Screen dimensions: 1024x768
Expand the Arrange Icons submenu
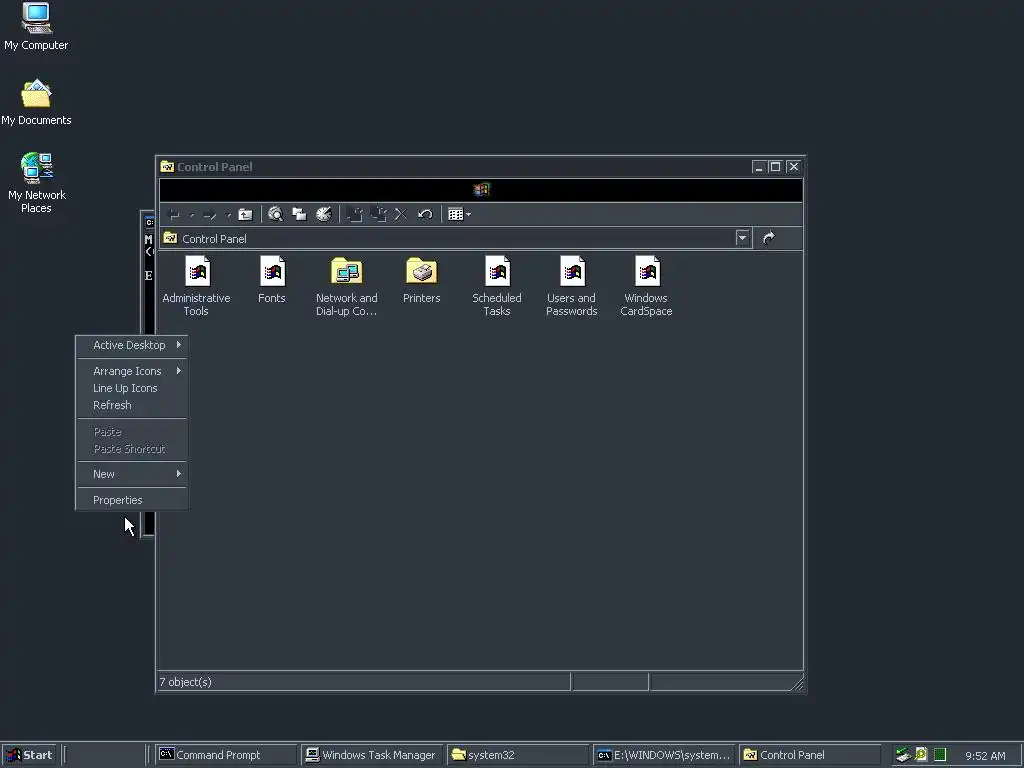132,371
